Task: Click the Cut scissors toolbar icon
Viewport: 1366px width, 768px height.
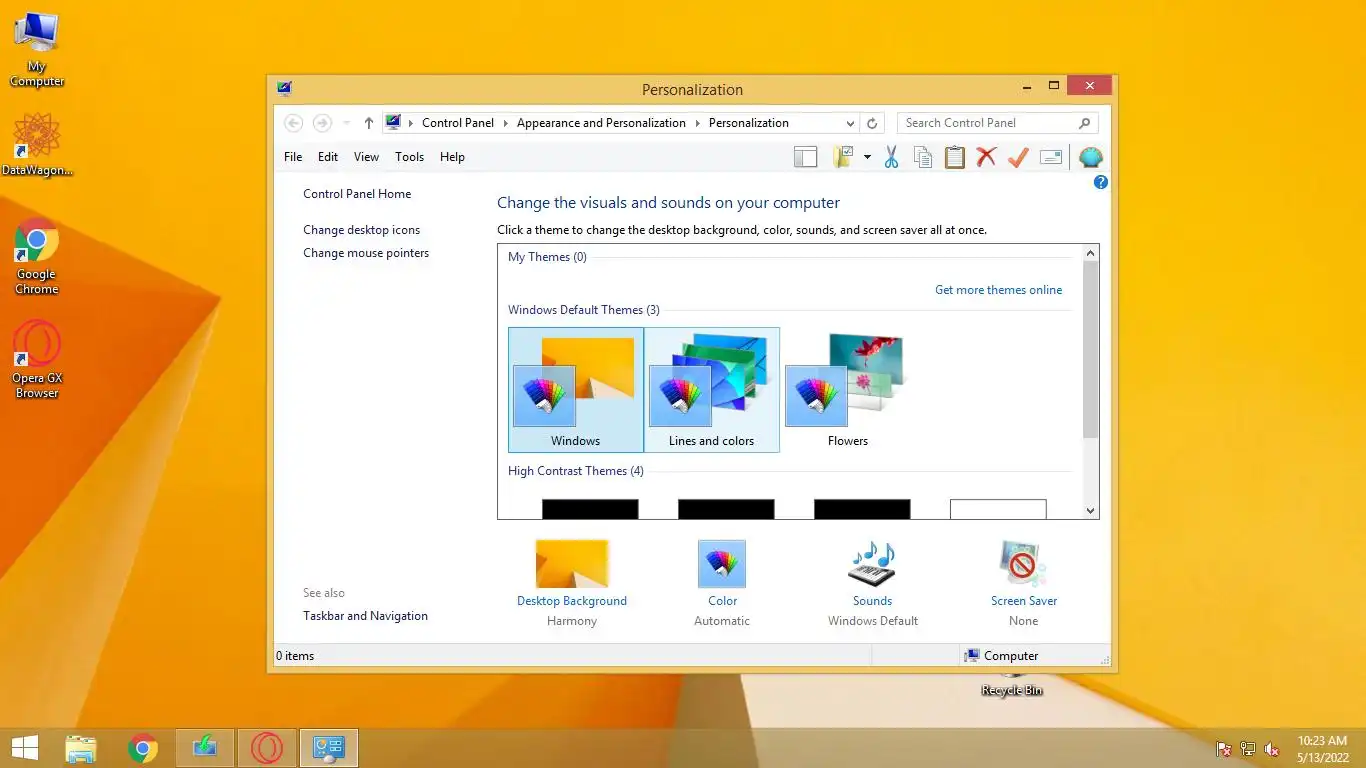Action: [x=891, y=157]
